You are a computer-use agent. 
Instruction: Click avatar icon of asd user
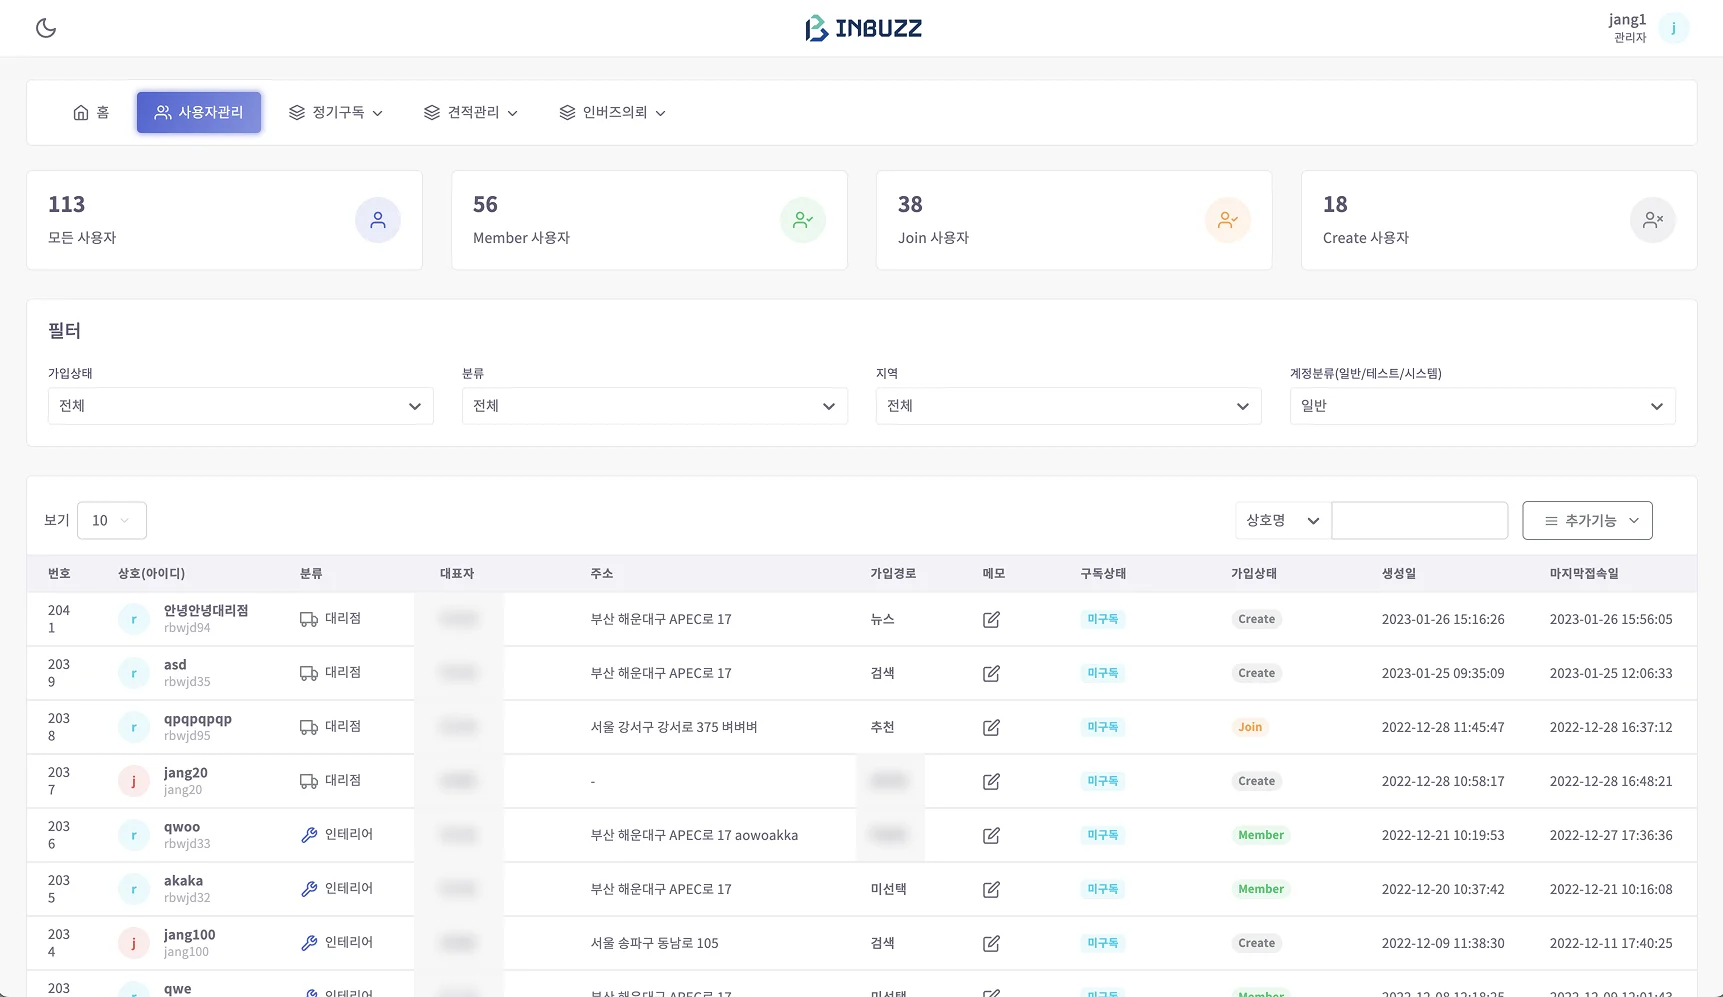(x=134, y=674)
